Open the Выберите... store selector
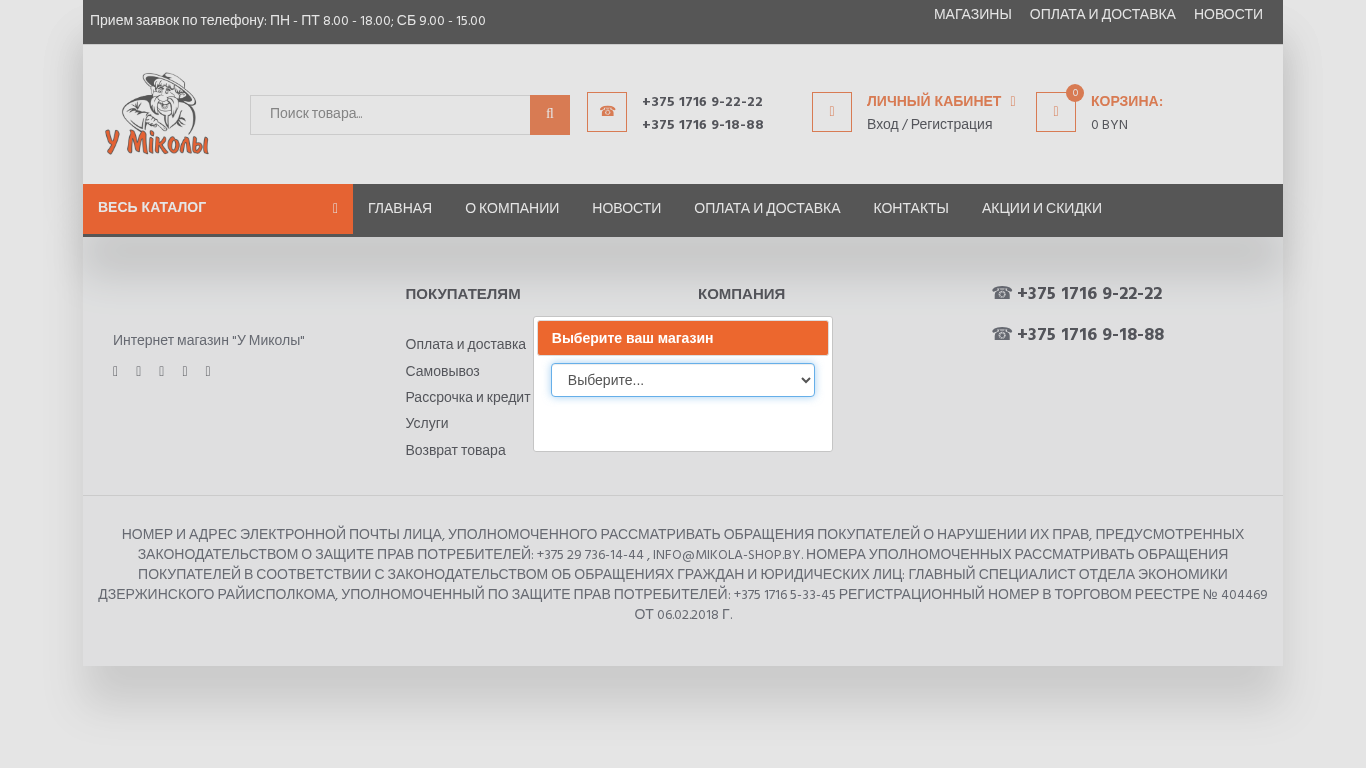Viewport: 1366px width, 768px height. click(x=683, y=380)
